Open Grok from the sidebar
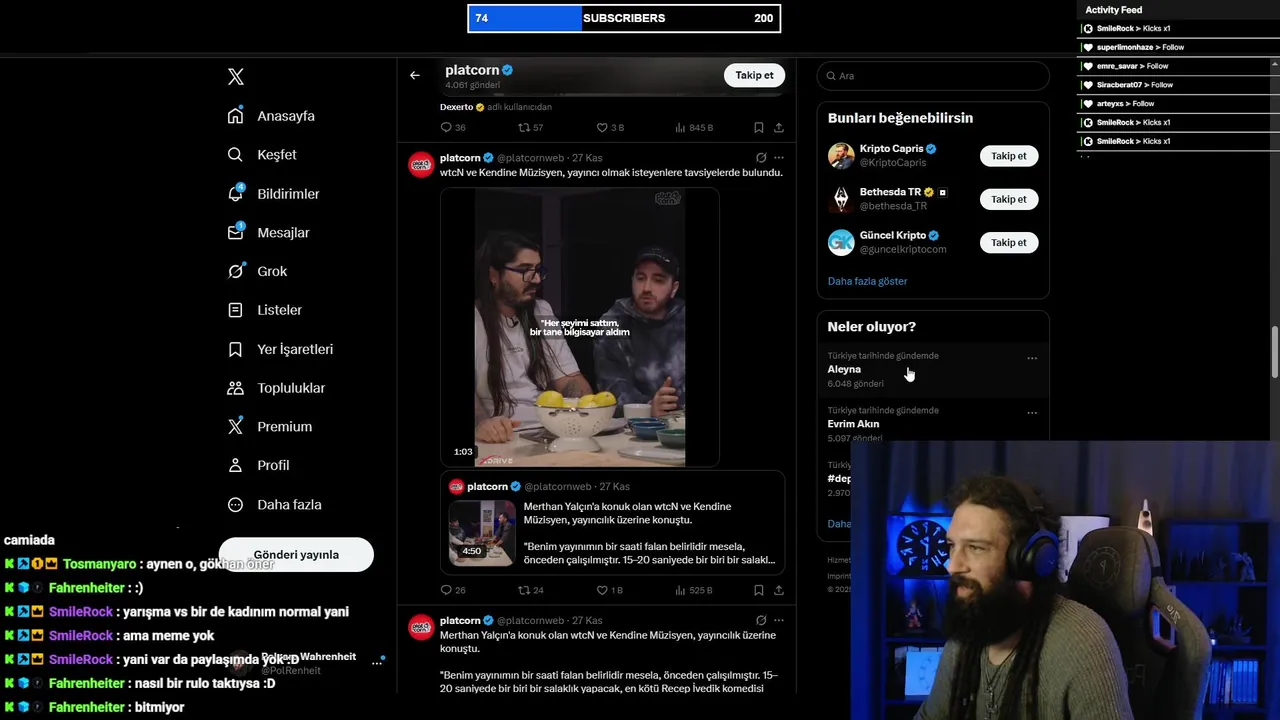Screen dimensions: 1280x720 click(x=271, y=271)
